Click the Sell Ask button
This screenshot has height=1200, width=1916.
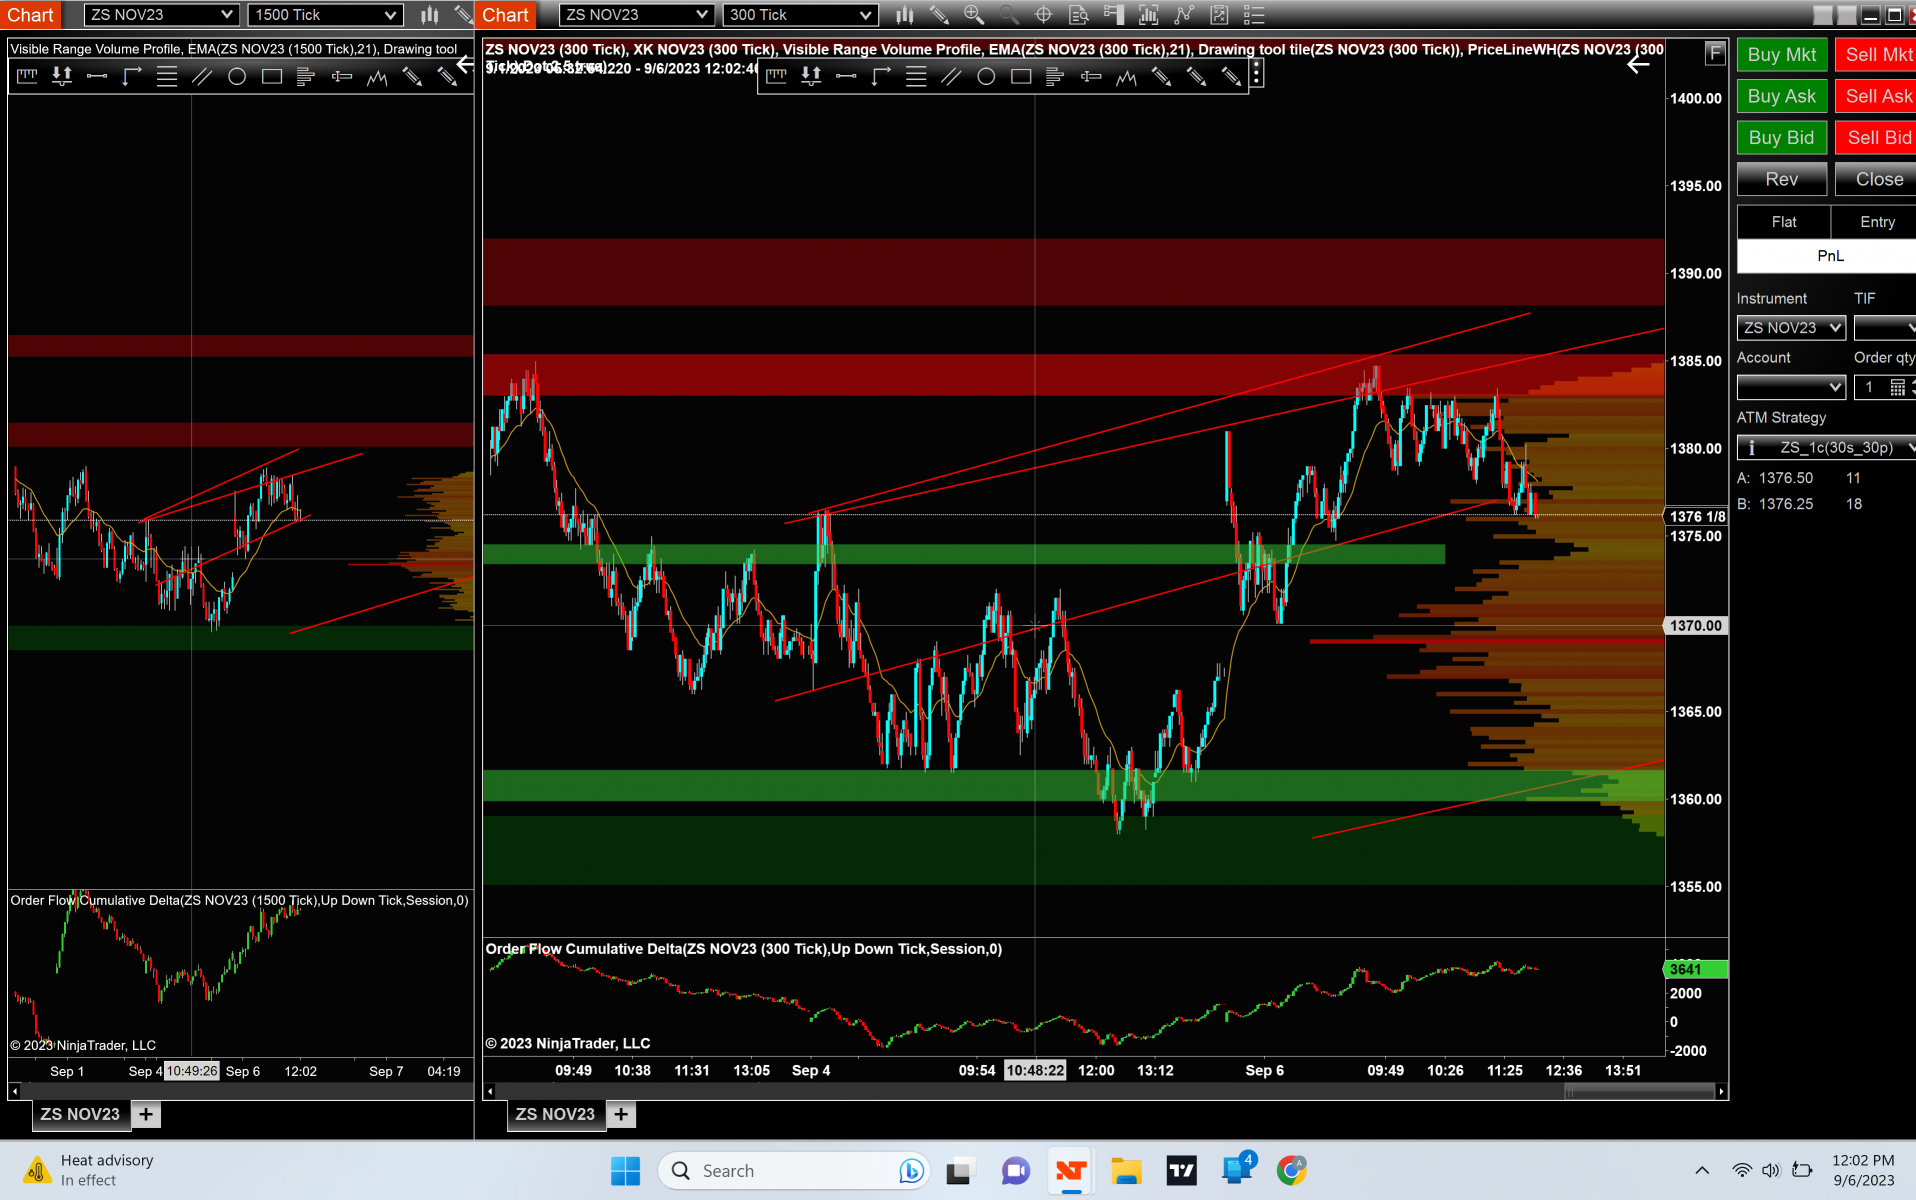tap(1876, 96)
